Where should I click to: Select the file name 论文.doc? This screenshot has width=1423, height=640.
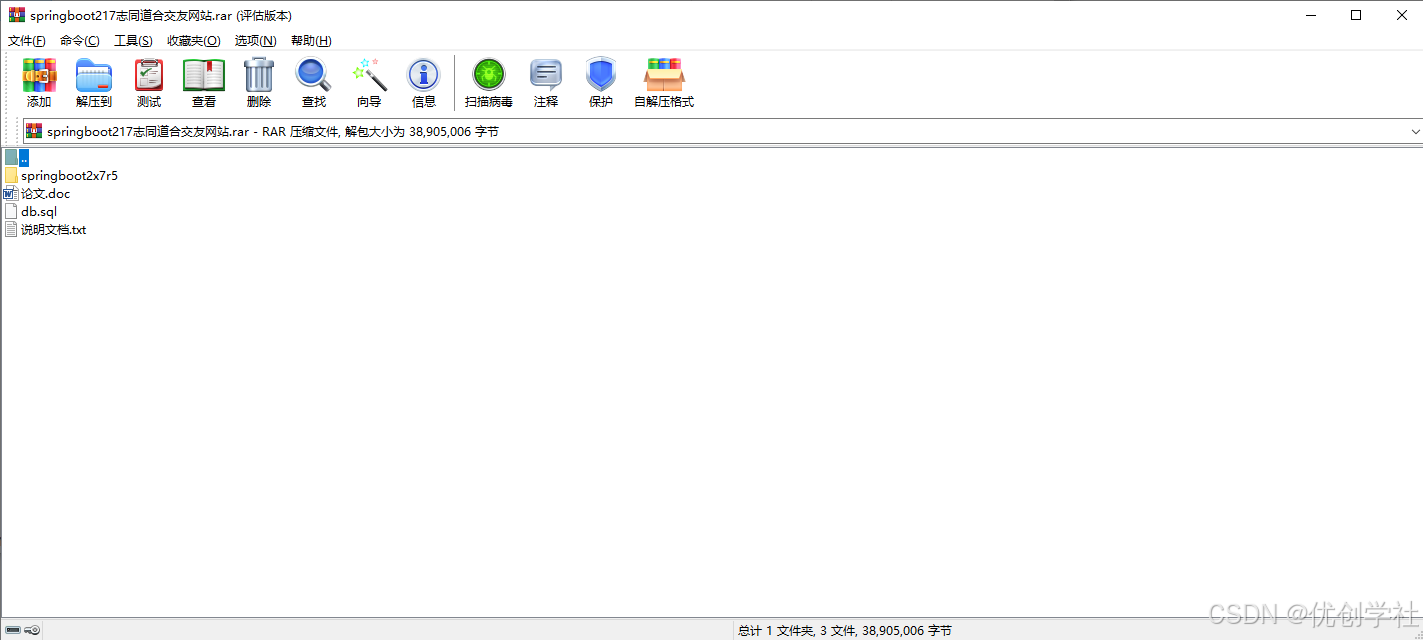46,193
